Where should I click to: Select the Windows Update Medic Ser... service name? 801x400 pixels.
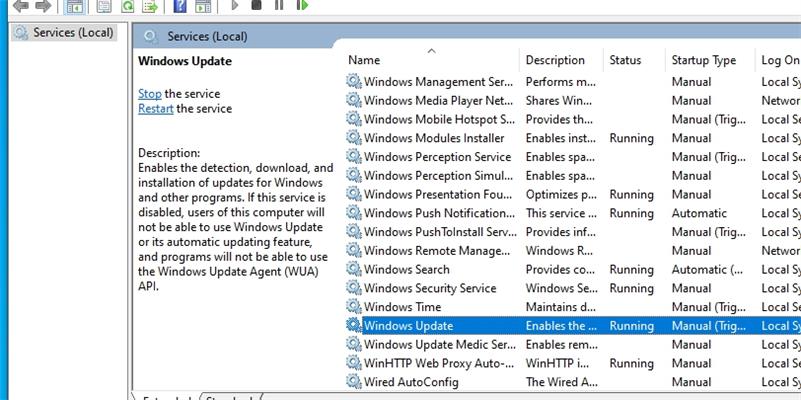point(440,345)
